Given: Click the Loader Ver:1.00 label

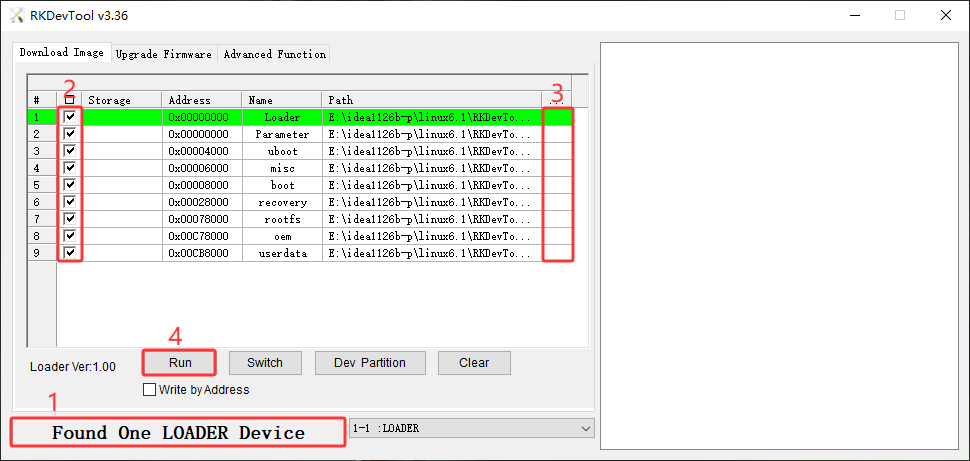Looking at the screenshot, I should point(72,366).
